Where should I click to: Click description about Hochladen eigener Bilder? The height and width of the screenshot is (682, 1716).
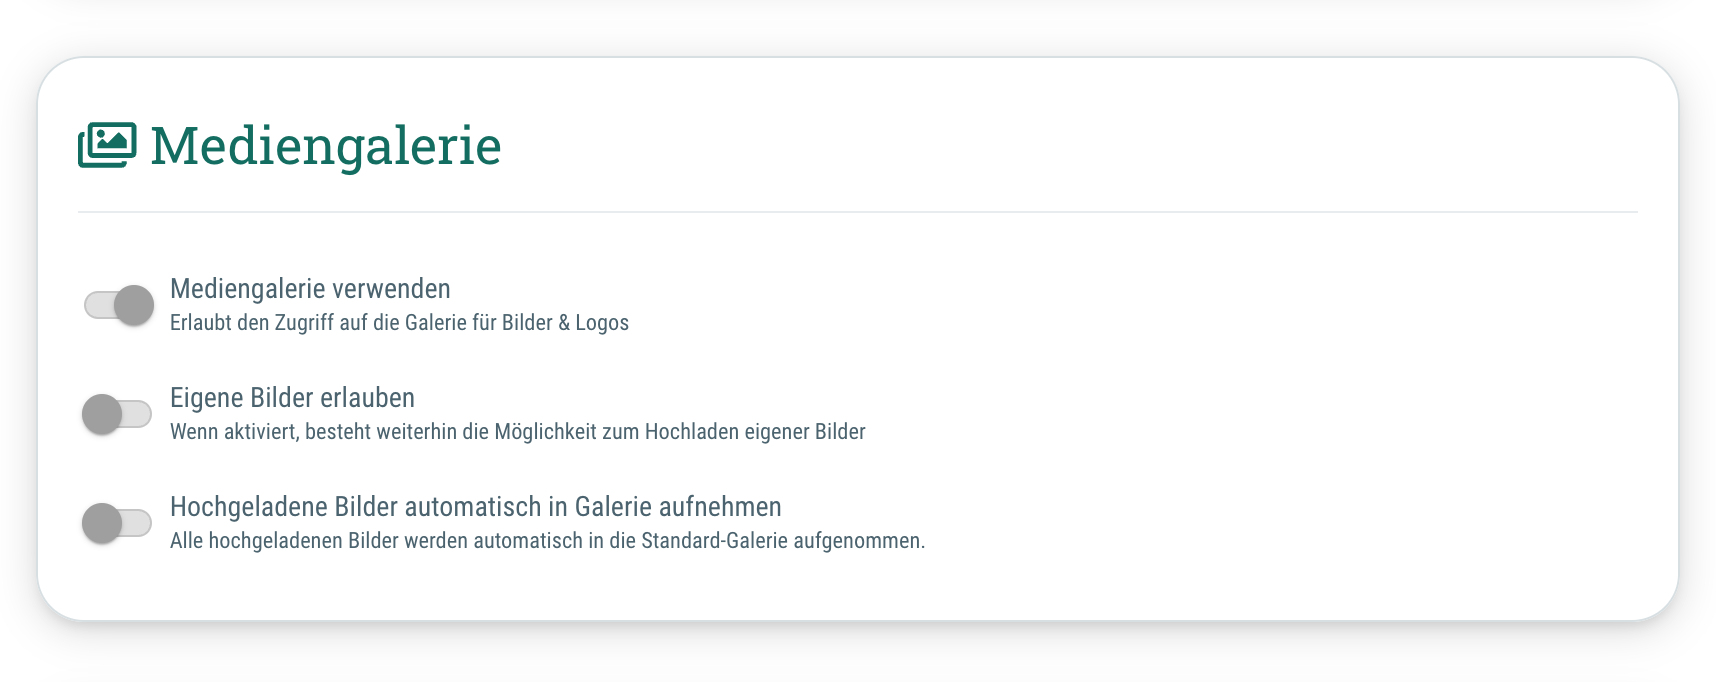click(x=518, y=432)
